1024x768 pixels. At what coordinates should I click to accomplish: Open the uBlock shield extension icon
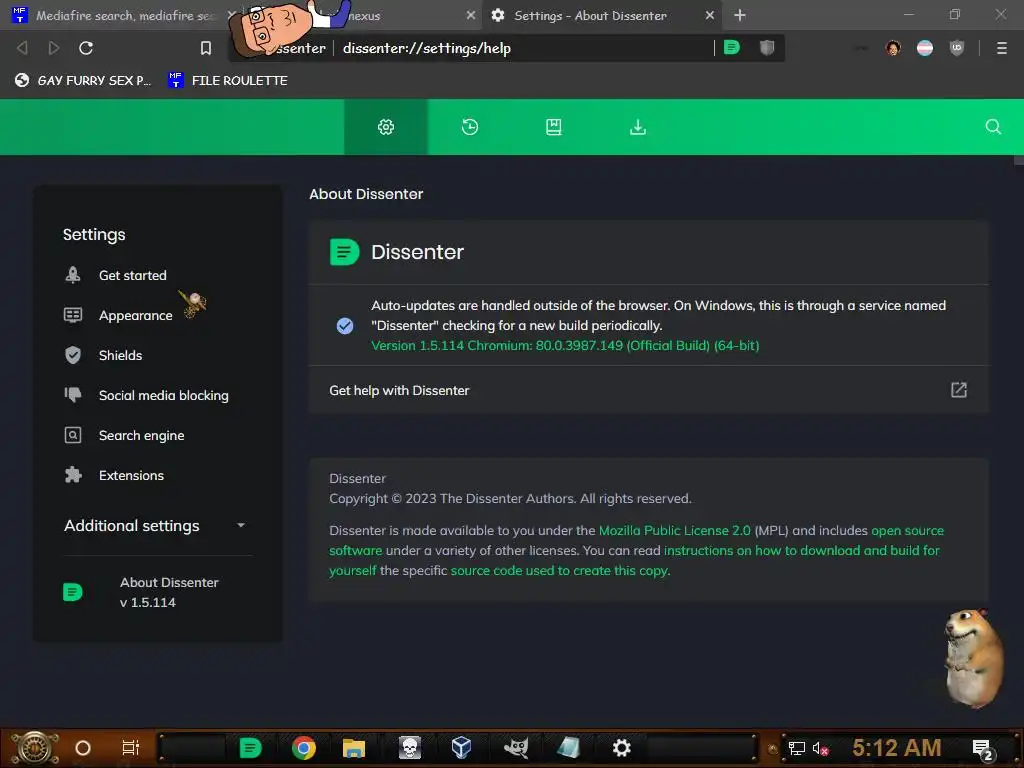point(957,48)
